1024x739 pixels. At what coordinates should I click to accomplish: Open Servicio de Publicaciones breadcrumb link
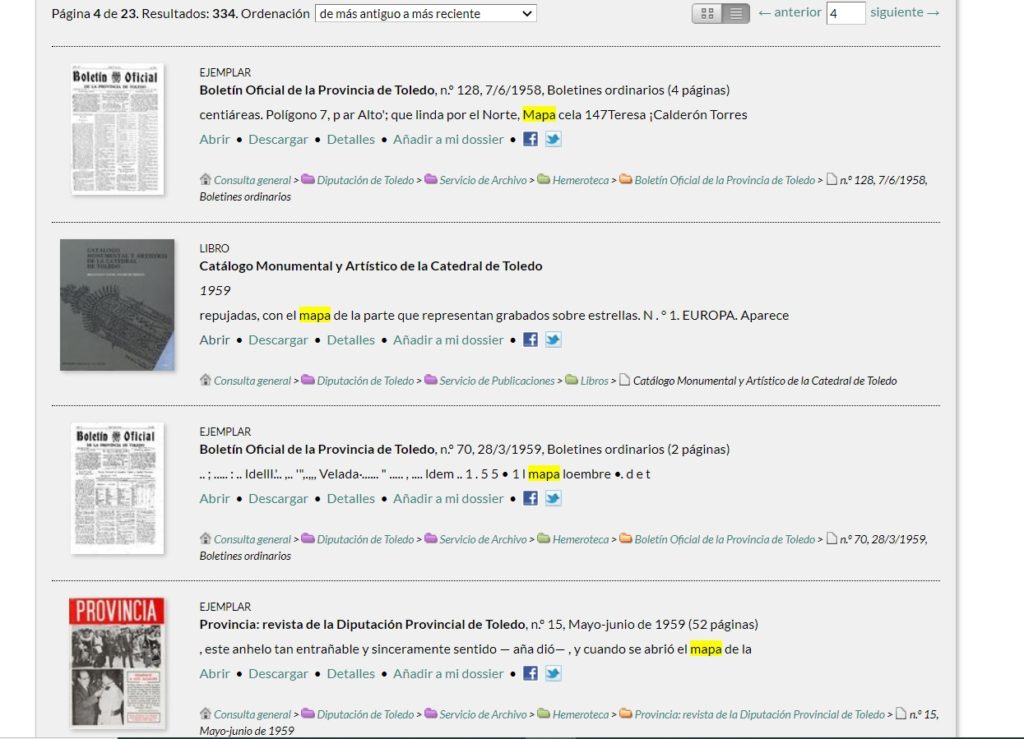(496, 381)
